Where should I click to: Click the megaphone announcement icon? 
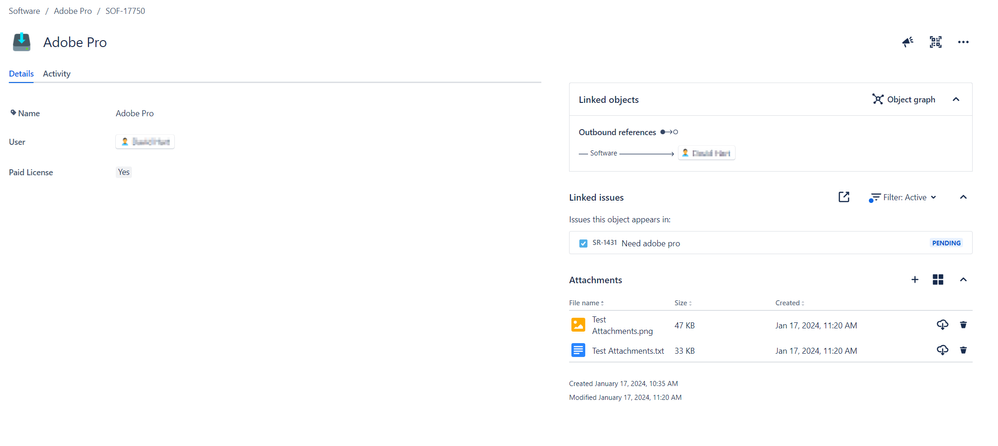pos(908,42)
